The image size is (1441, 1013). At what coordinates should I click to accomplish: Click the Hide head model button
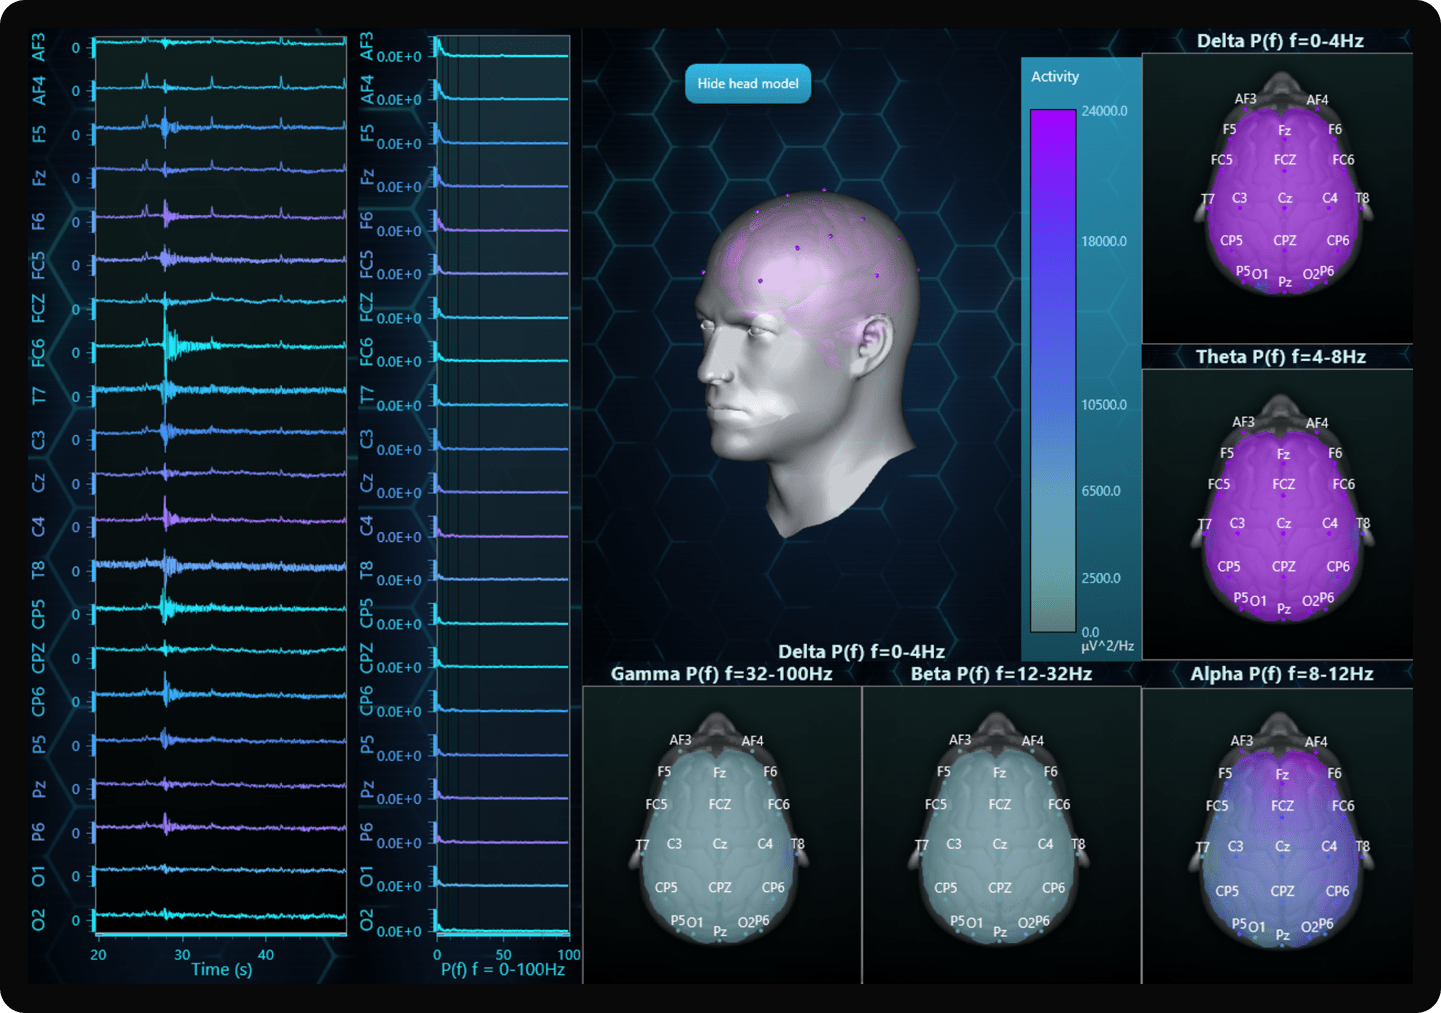(747, 84)
